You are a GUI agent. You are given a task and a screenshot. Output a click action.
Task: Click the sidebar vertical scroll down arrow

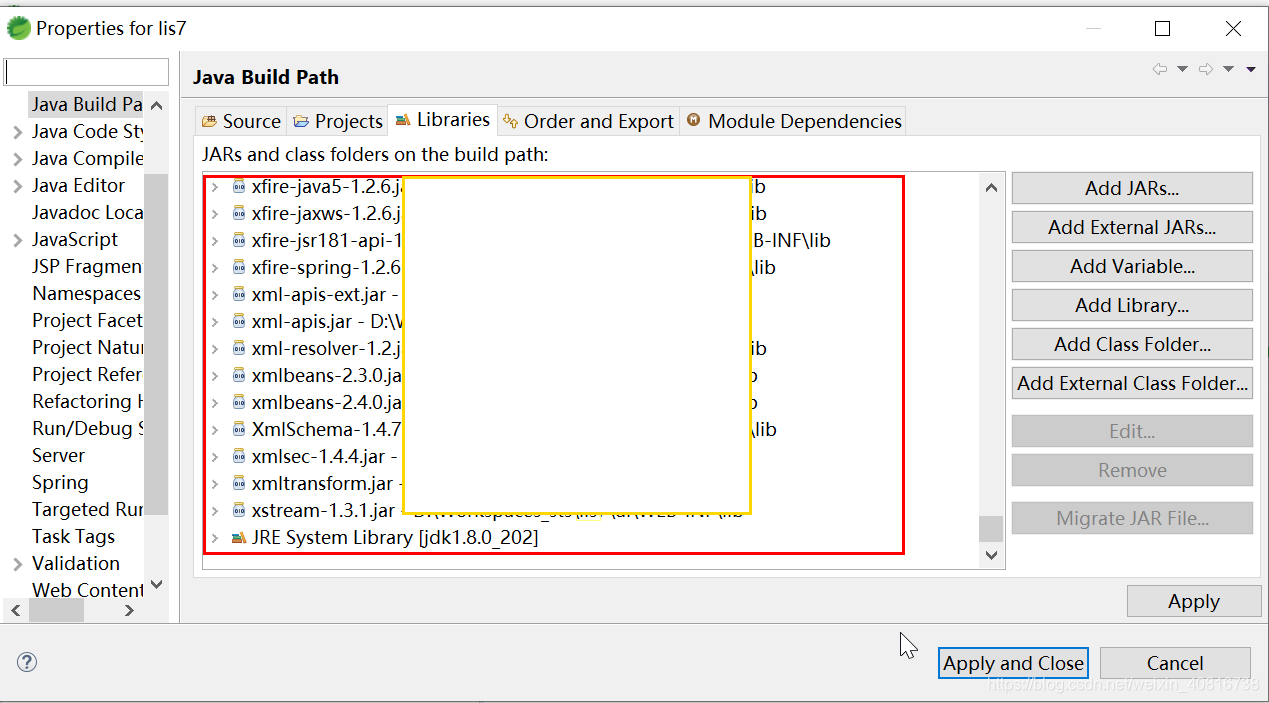coord(156,585)
